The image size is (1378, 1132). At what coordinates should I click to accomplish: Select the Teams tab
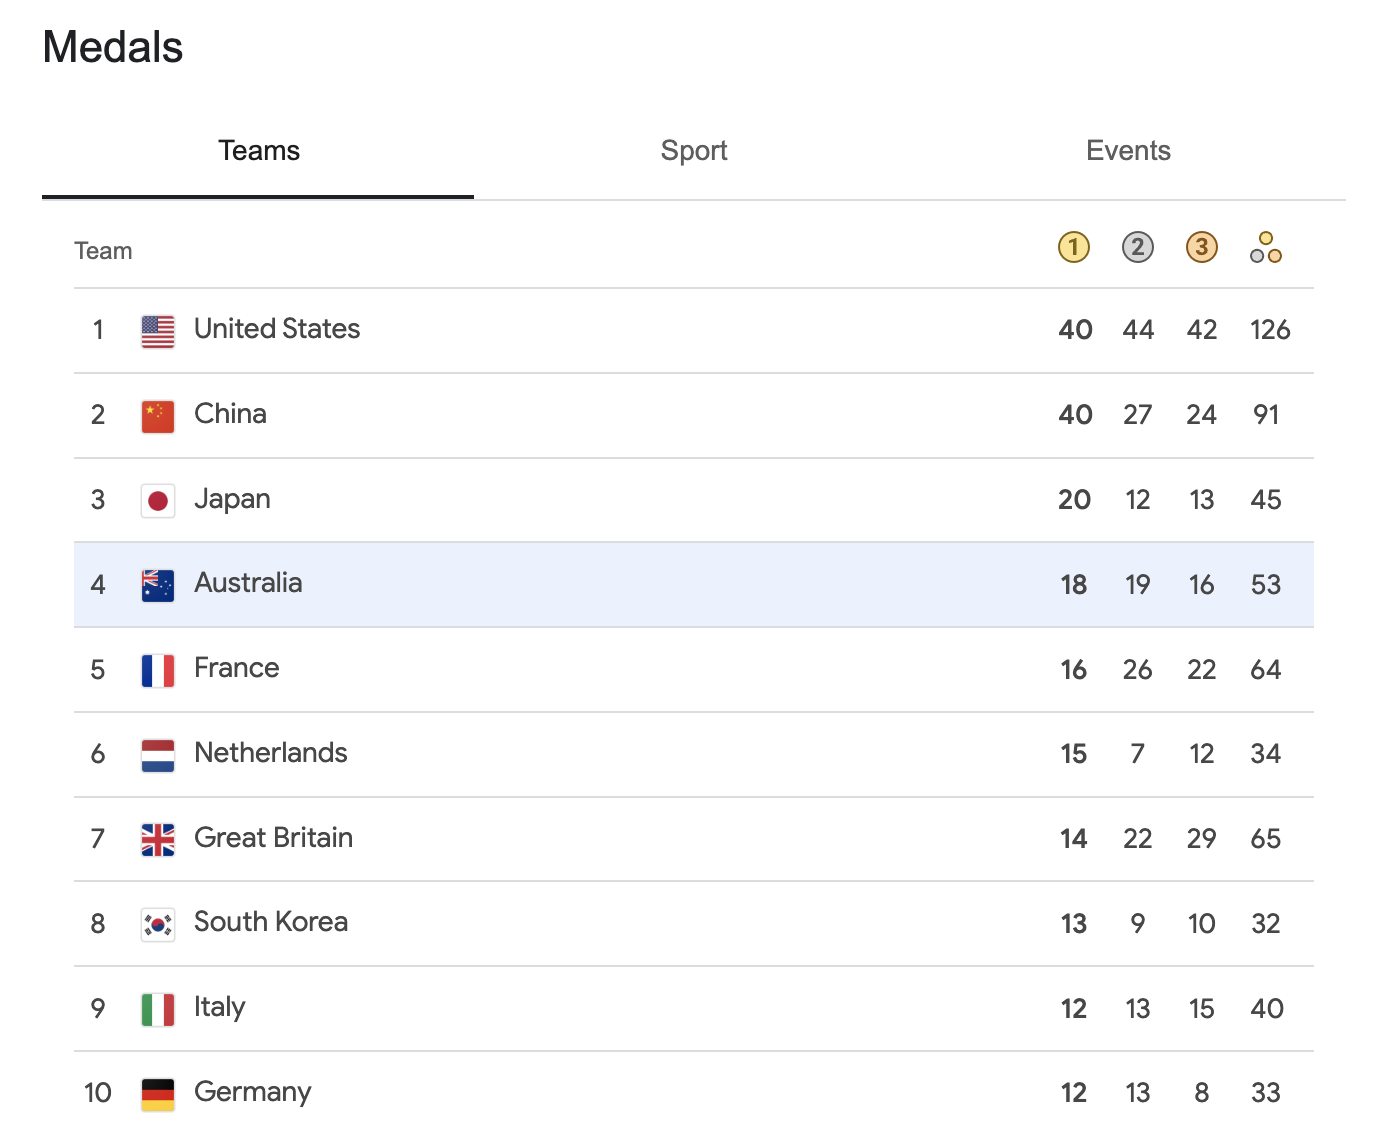[258, 150]
